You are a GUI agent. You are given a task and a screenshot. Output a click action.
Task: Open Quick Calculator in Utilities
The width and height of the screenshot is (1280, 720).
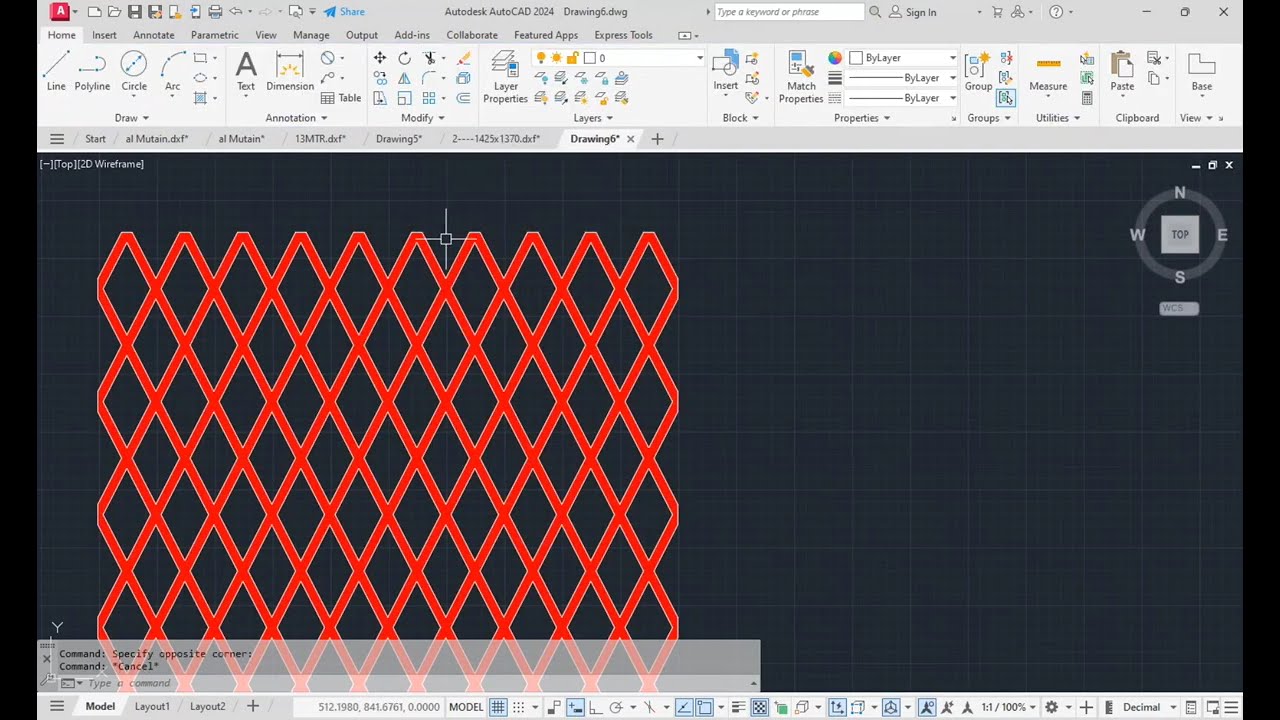coord(1087,98)
